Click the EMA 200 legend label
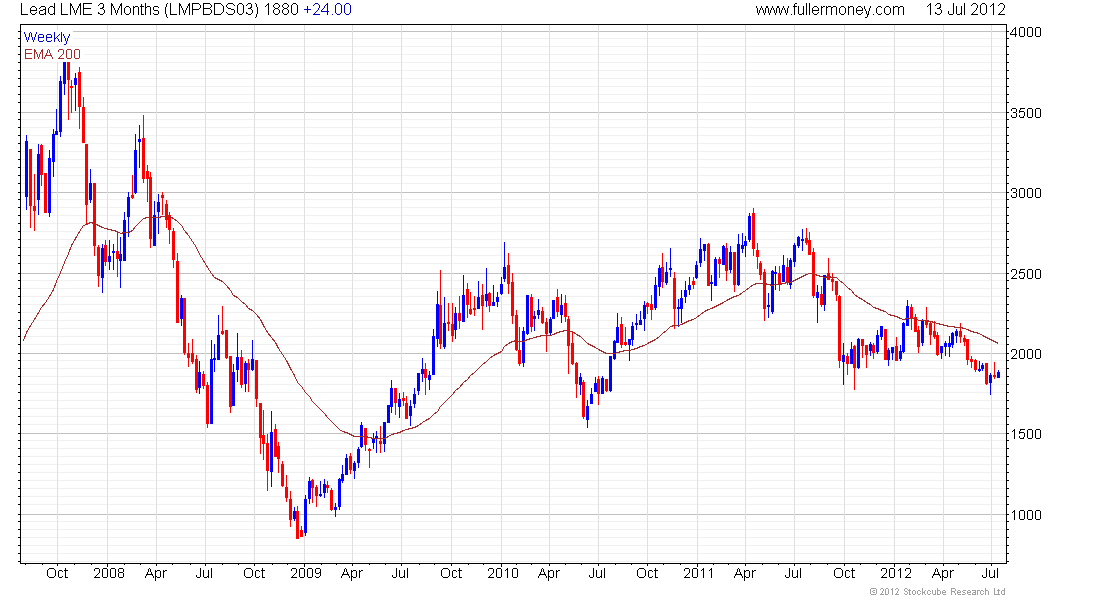The width and height of the screenshot is (1100, 600). (x=52, y=54)
